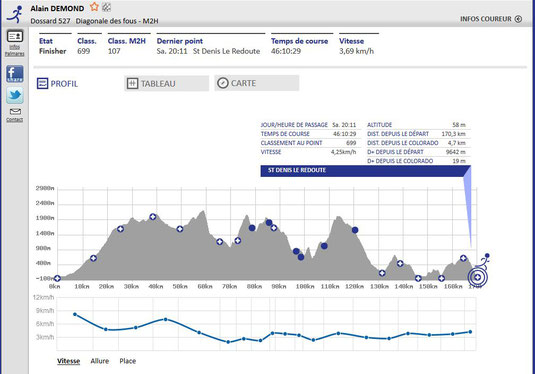Click the finish line runner icon on profile
This screenshot has height=374, width=535.
tap(483, 261)
